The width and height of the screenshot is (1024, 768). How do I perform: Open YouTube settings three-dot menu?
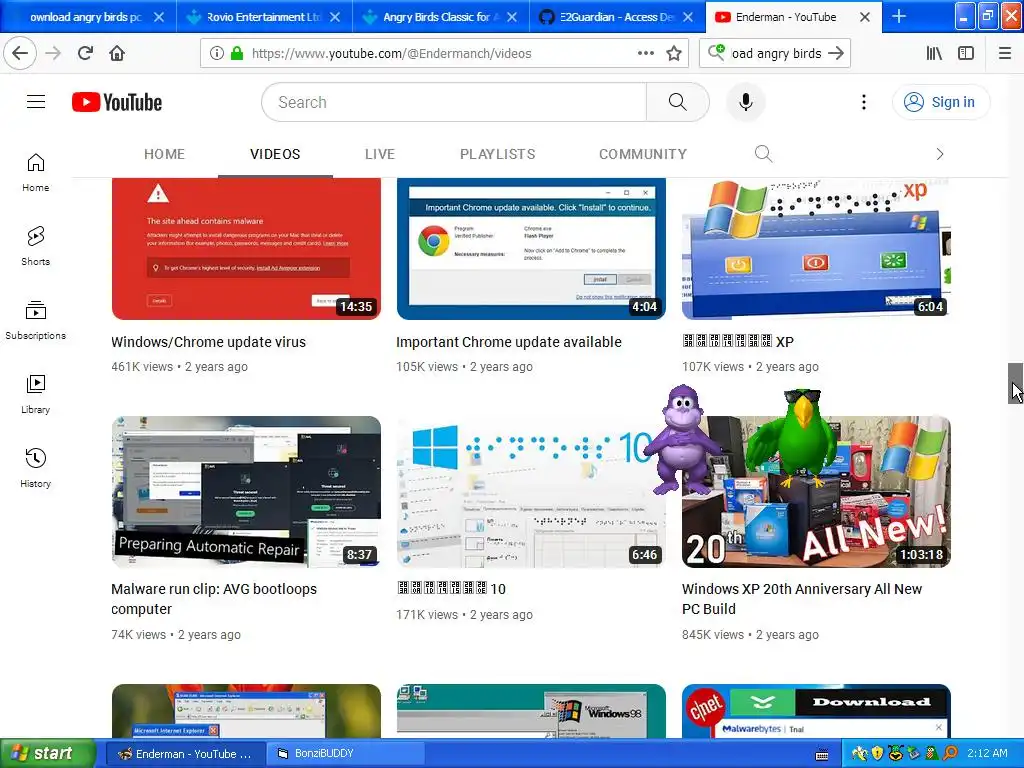(863, 102)
